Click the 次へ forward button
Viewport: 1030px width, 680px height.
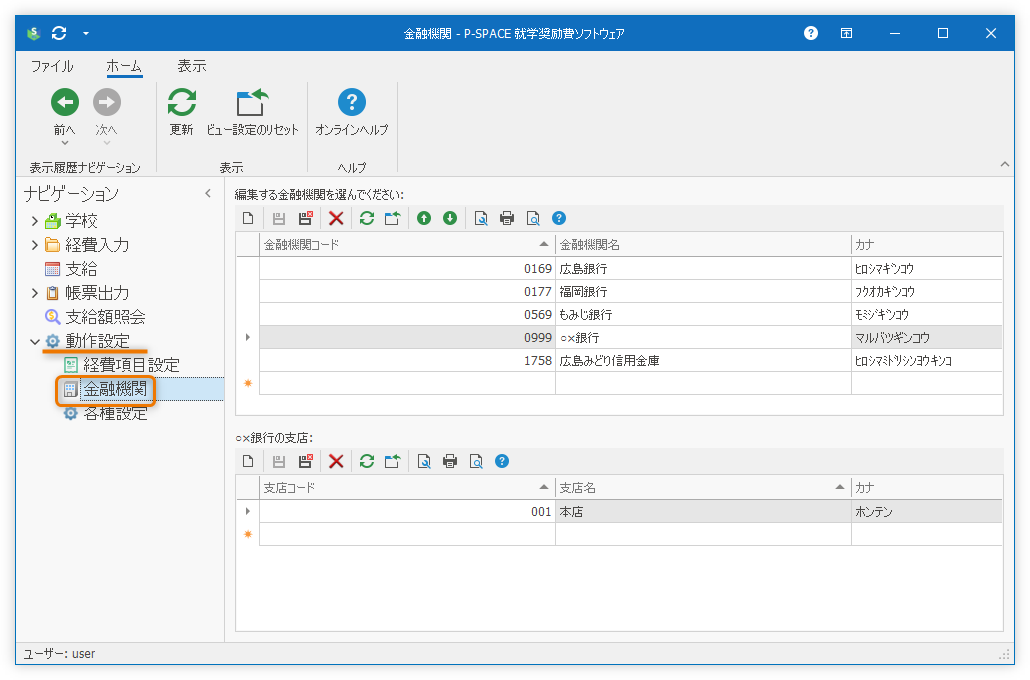(x=106, y=112)
